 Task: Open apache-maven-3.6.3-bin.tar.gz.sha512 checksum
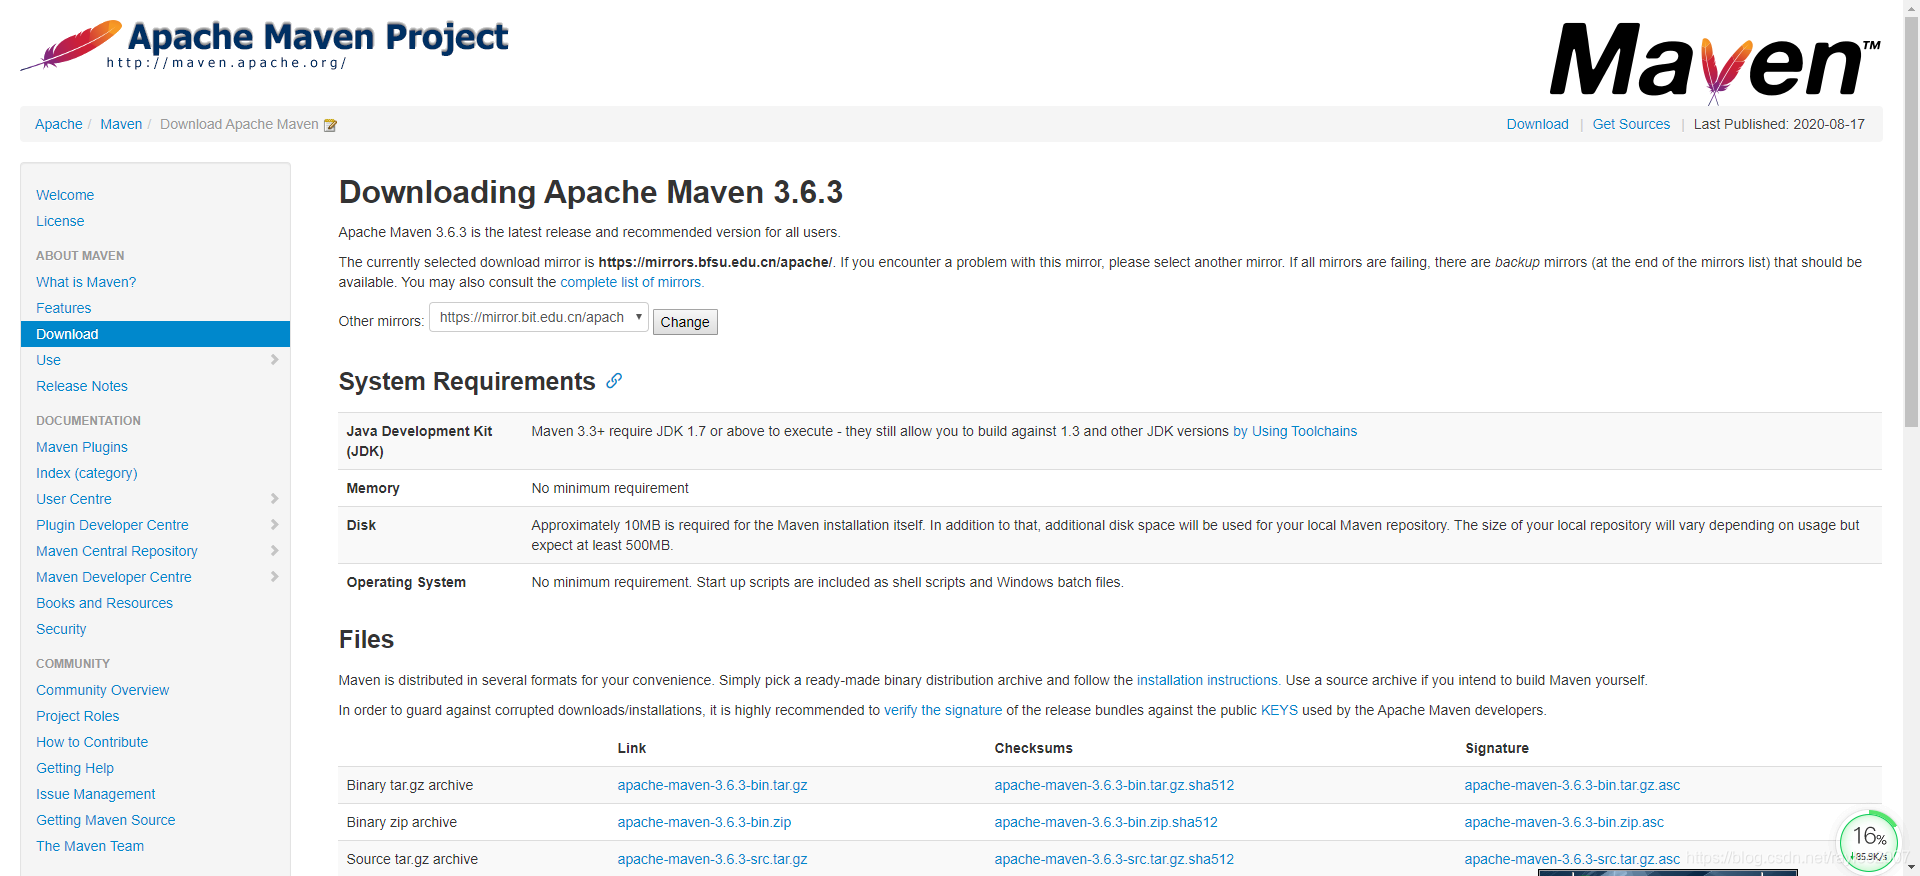(x=1114, y=785)
